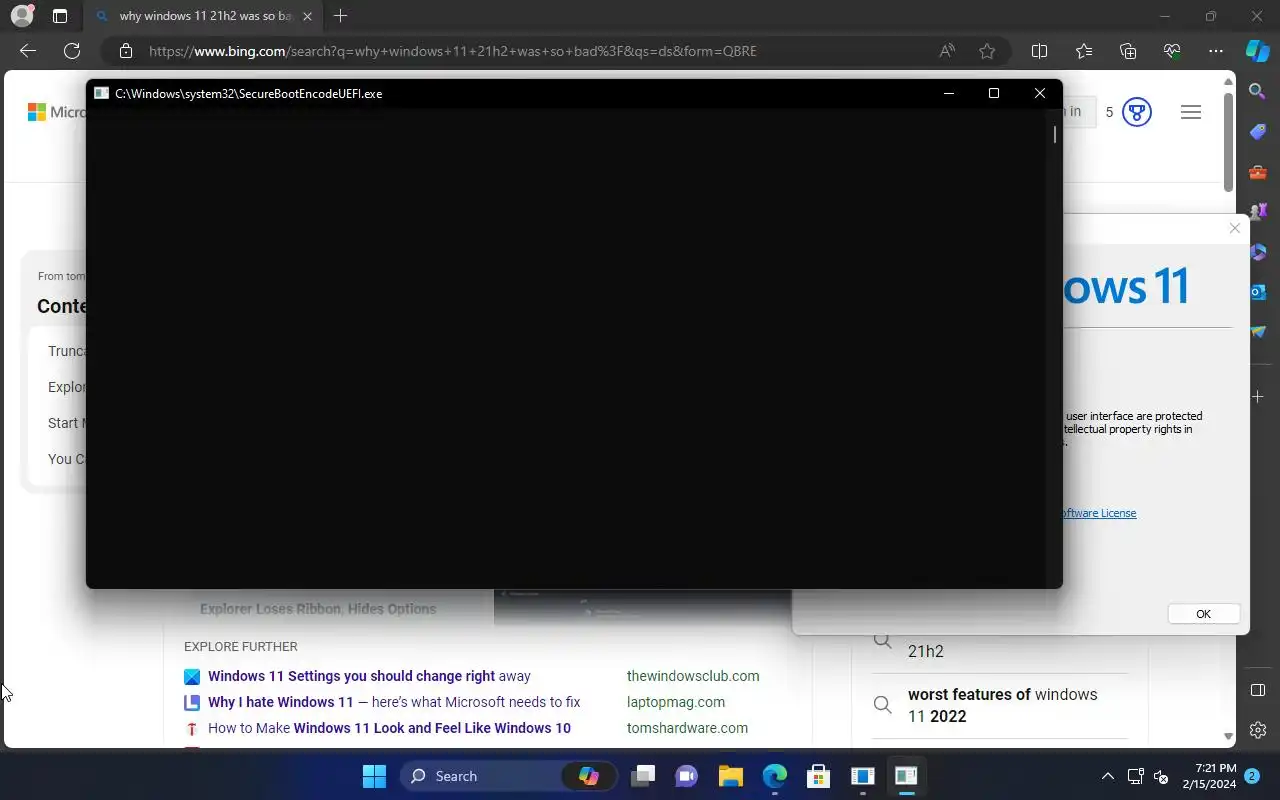Viewport: 1280px width, 800px height.
Task: Minimize the SecureBootEncodeUEFI.exe console window
Action: [x=948, y=93]
